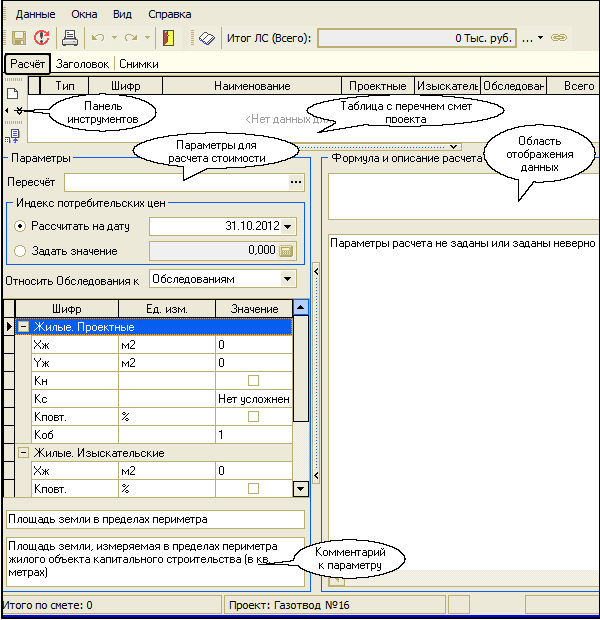Select the Задать значение radio button
Image resolution: width=600 pixels, height=620 pixels.
pyautogui.click(x=19, y=251)
